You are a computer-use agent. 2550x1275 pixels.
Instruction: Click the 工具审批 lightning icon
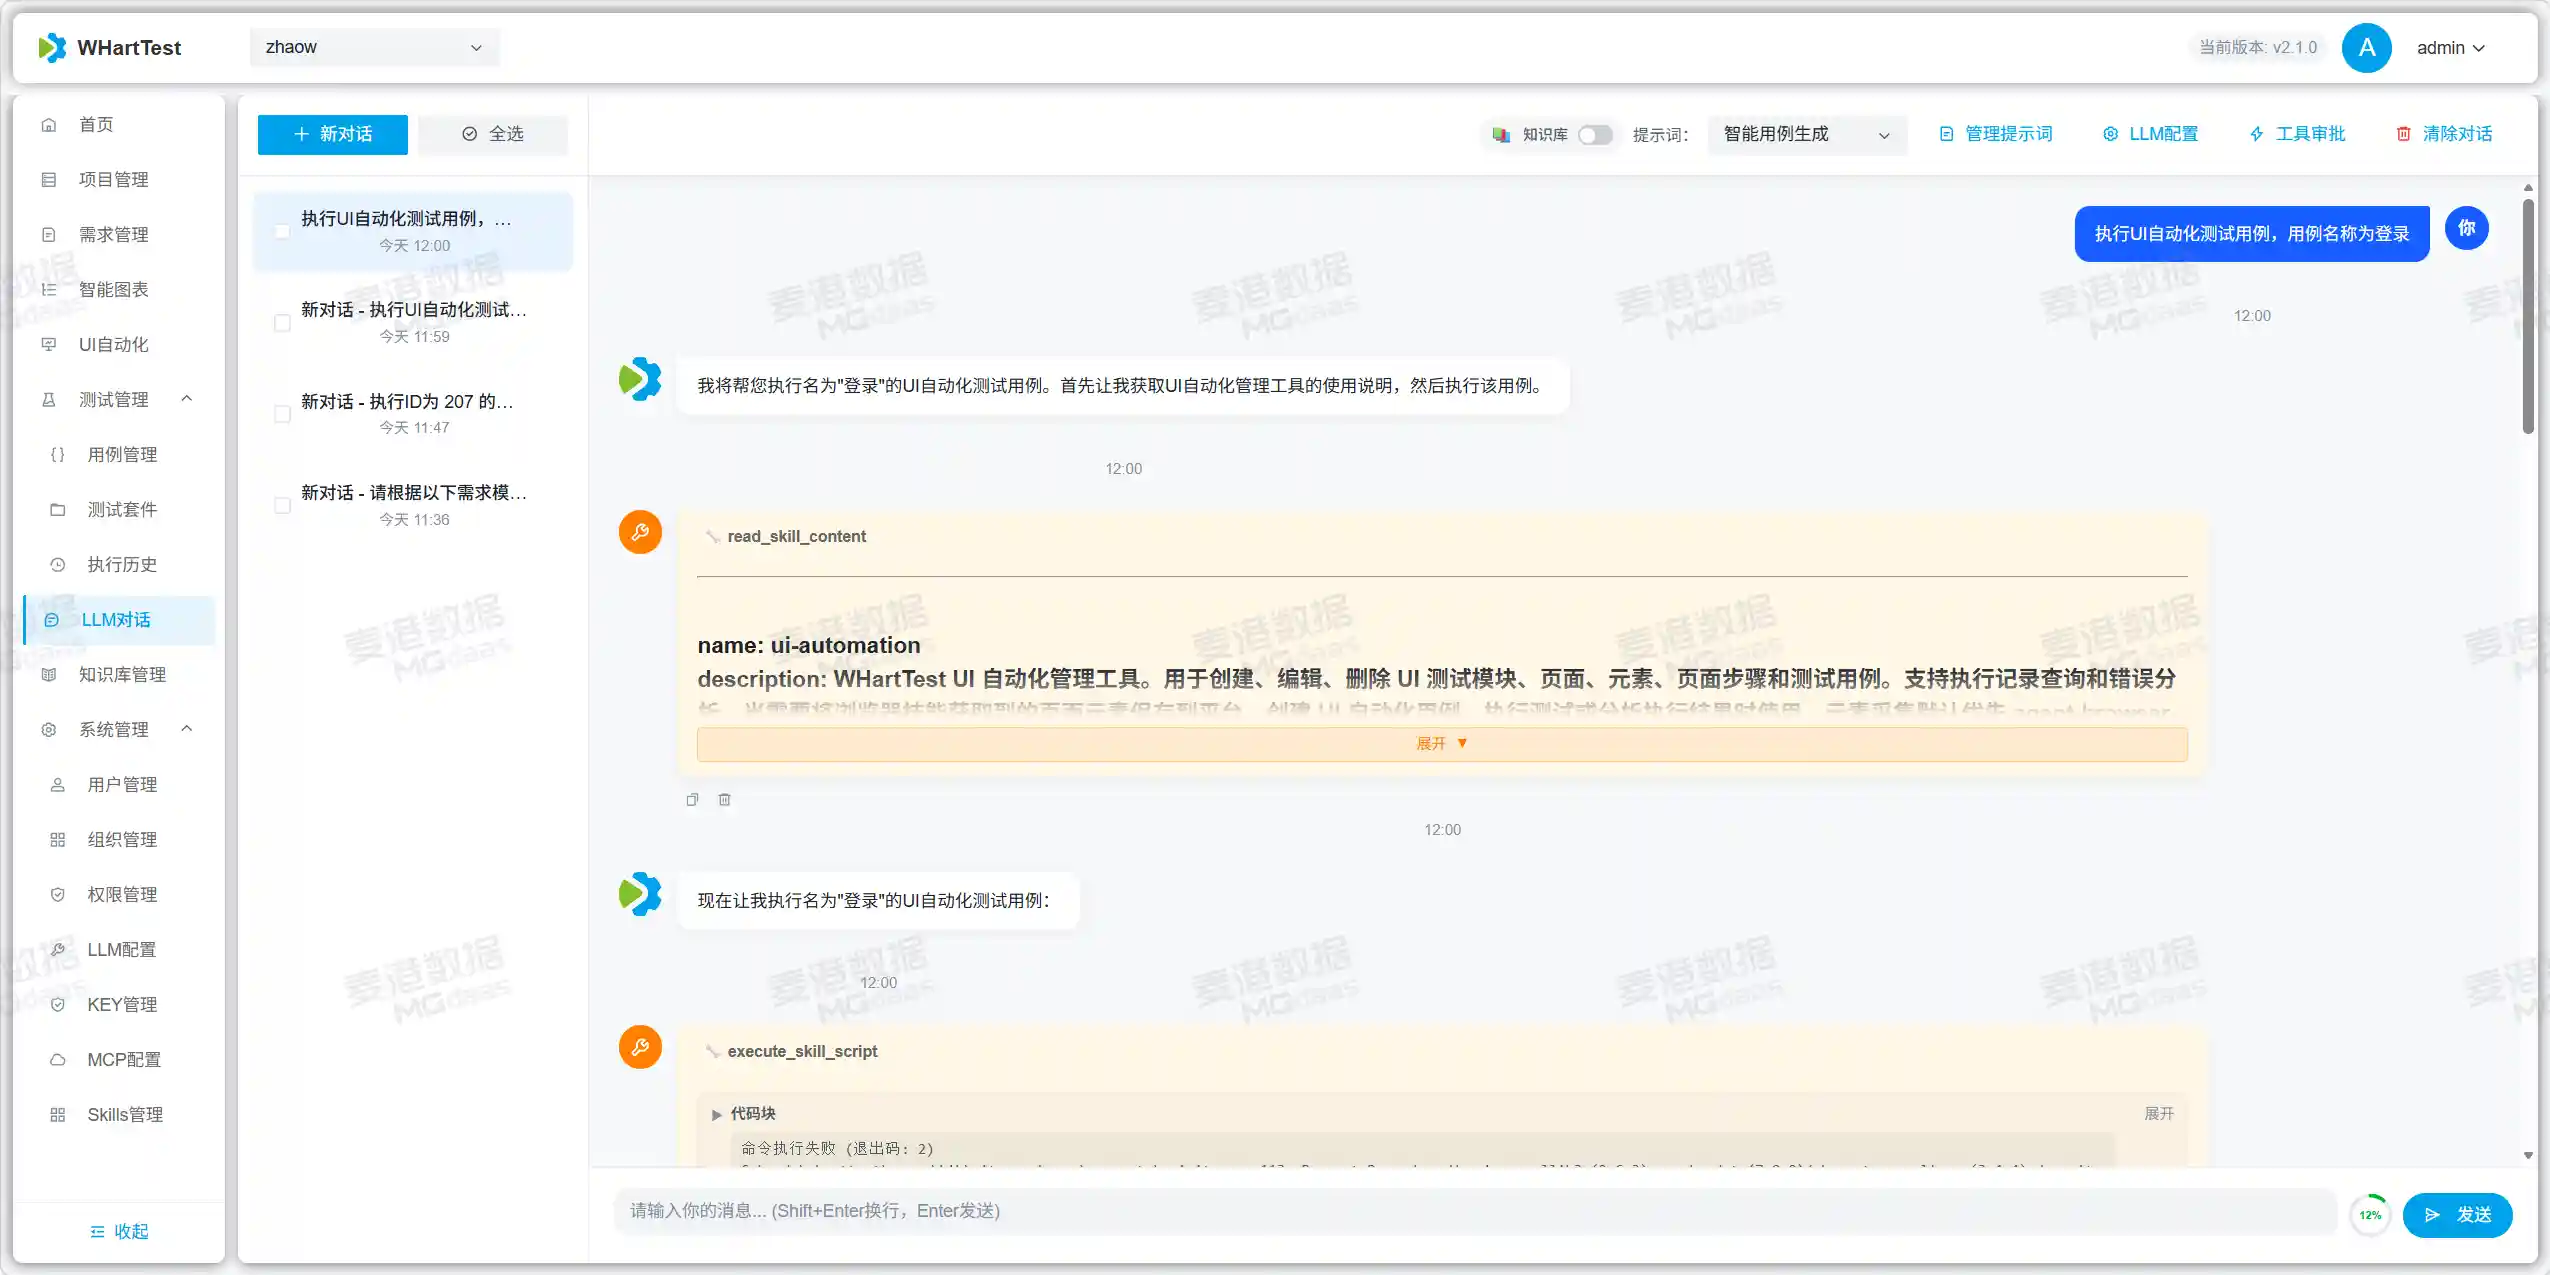2257,134
